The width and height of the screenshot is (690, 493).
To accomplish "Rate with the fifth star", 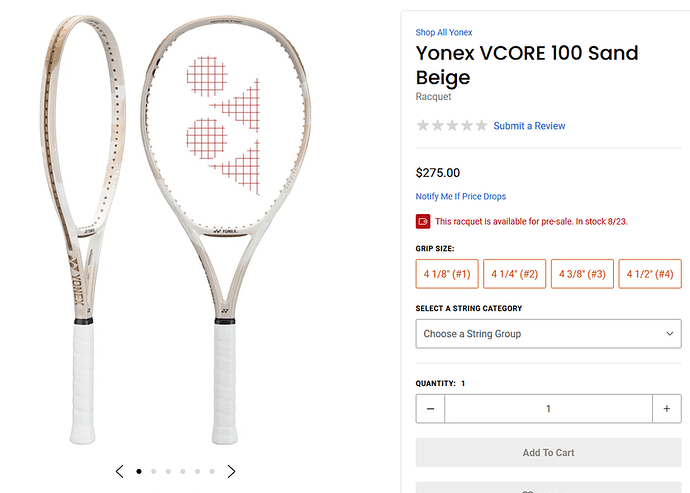I will [482, 125].
